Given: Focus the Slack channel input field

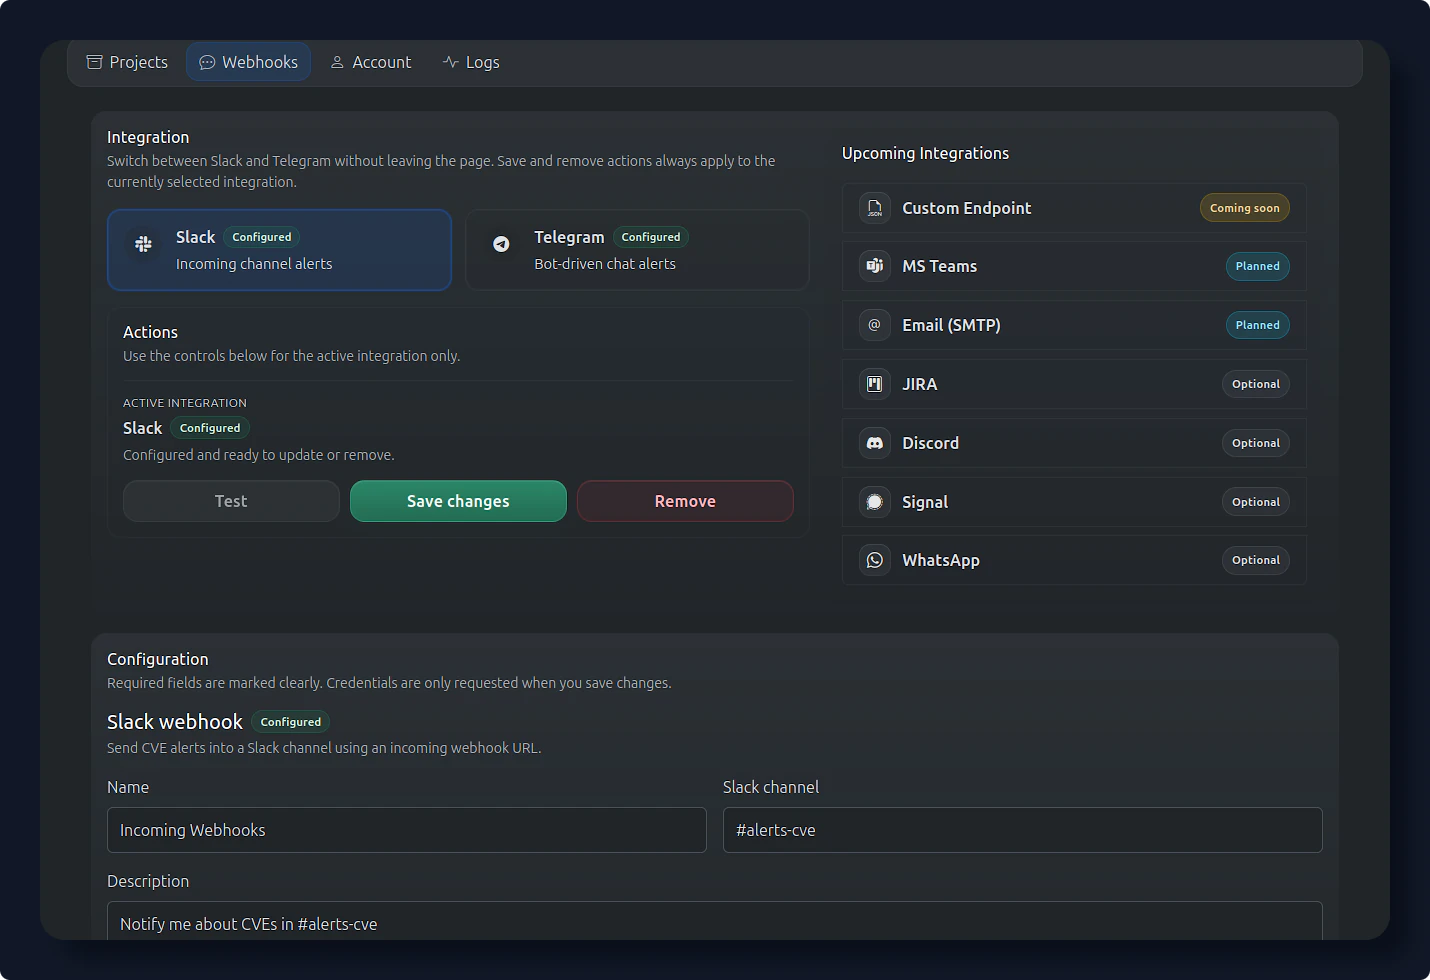Looking at the screenshot, I should [1023, 830].
